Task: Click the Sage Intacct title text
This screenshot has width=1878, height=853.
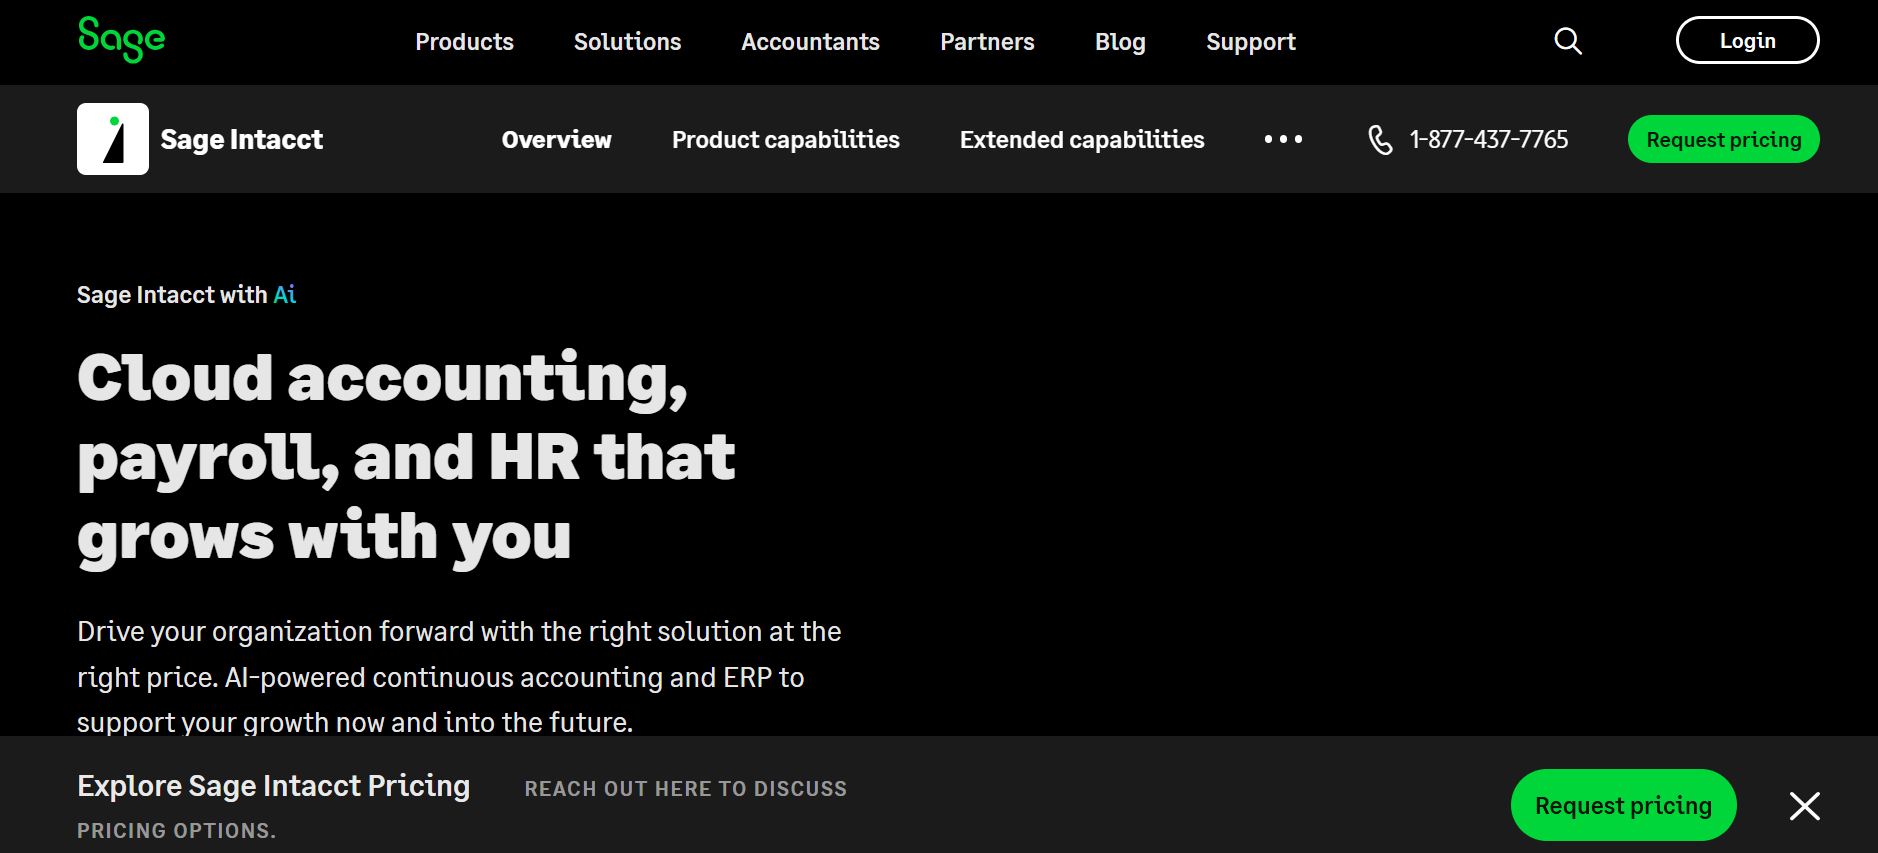Action: pos(241,140)
